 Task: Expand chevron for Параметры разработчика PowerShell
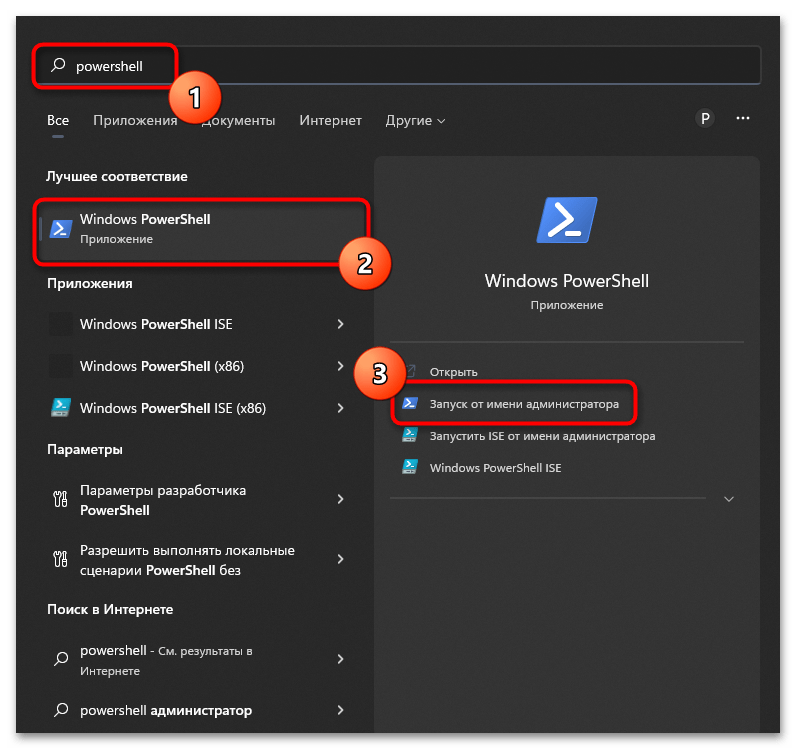coord(340,499)
